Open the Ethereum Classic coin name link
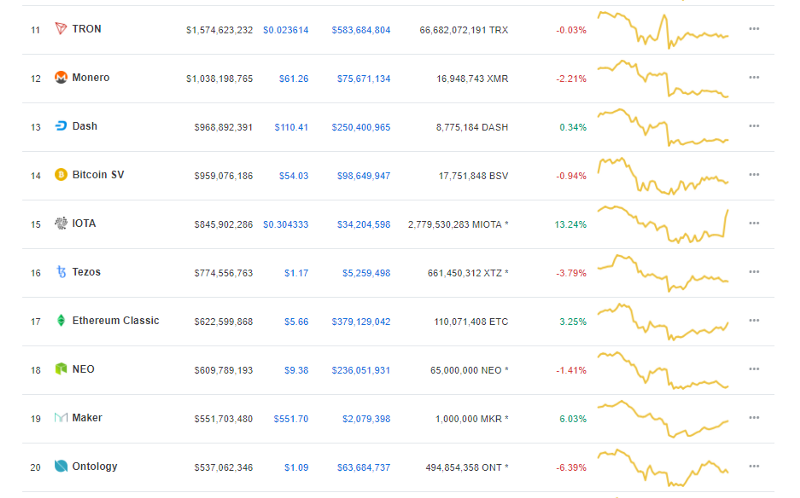This screenshot has width=800, height=498. (115, 320)
